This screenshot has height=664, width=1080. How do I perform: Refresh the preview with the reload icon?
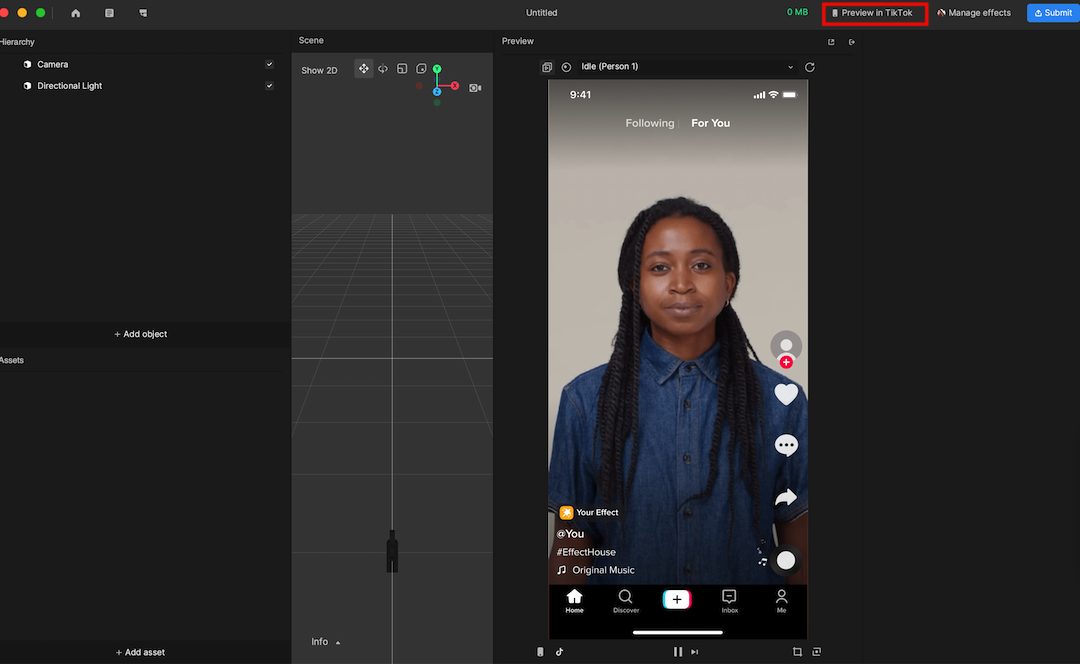[x=810, y=67]
